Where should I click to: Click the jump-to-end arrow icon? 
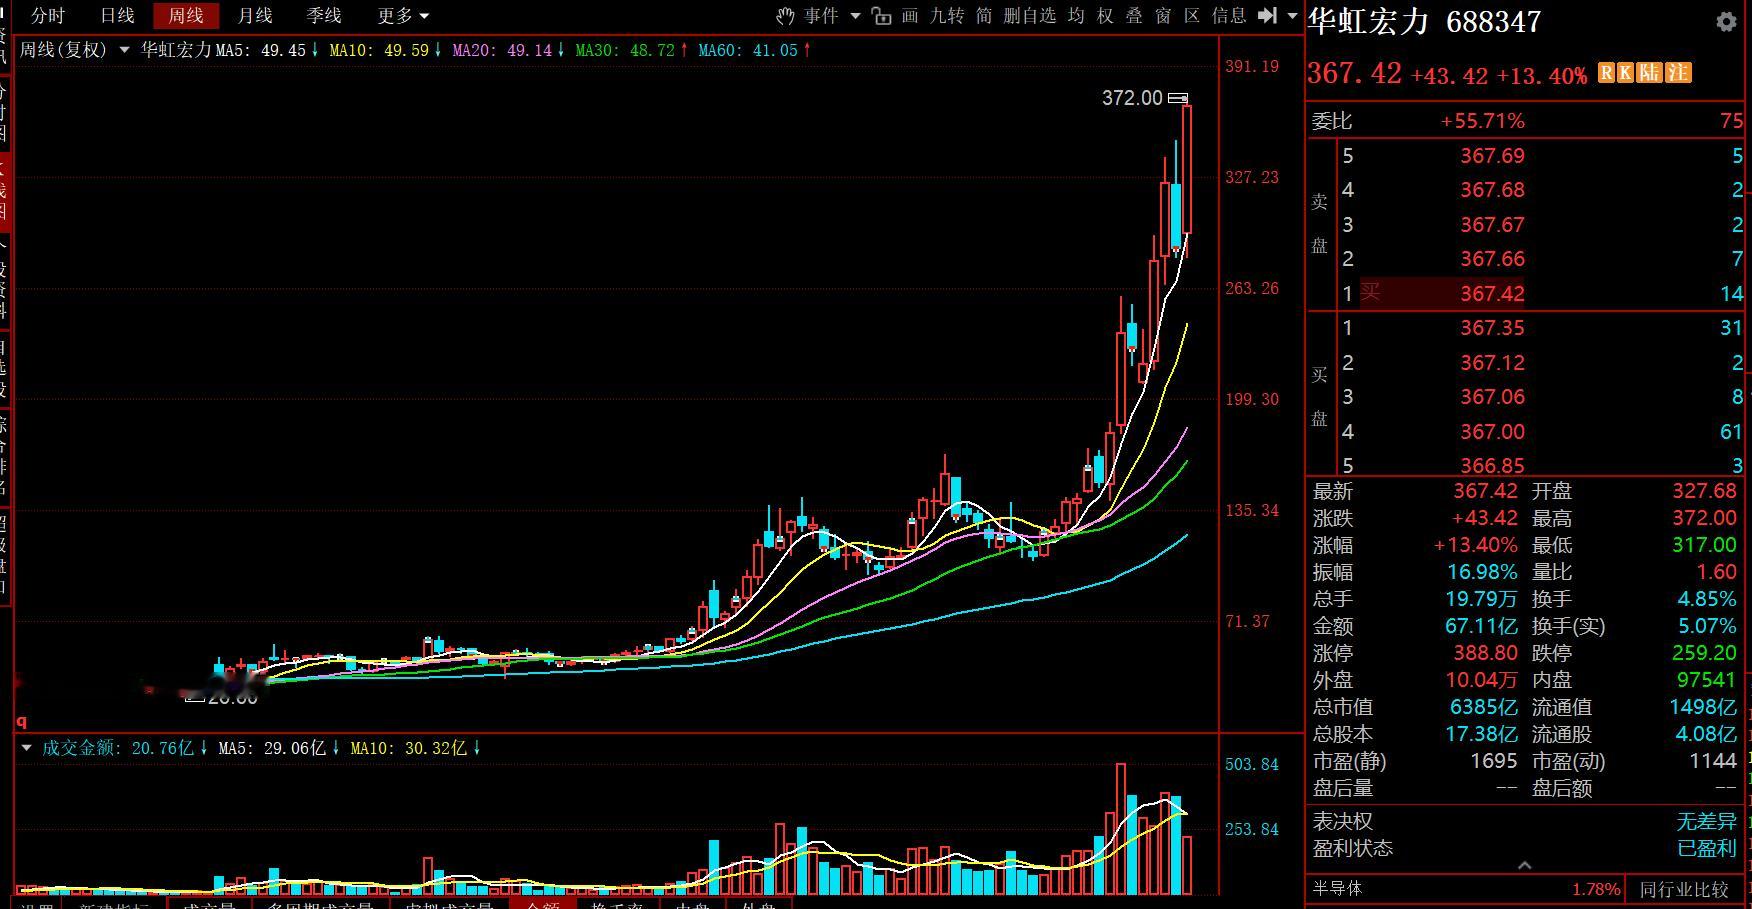click(x=1267, y=16)
